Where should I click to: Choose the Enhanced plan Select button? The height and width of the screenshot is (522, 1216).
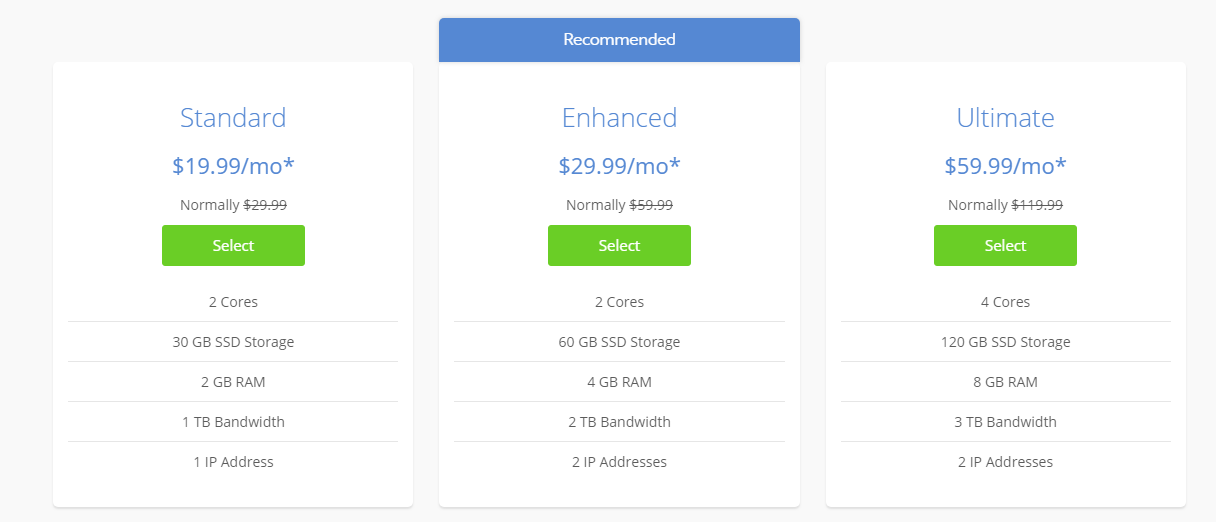click(619, 245)
